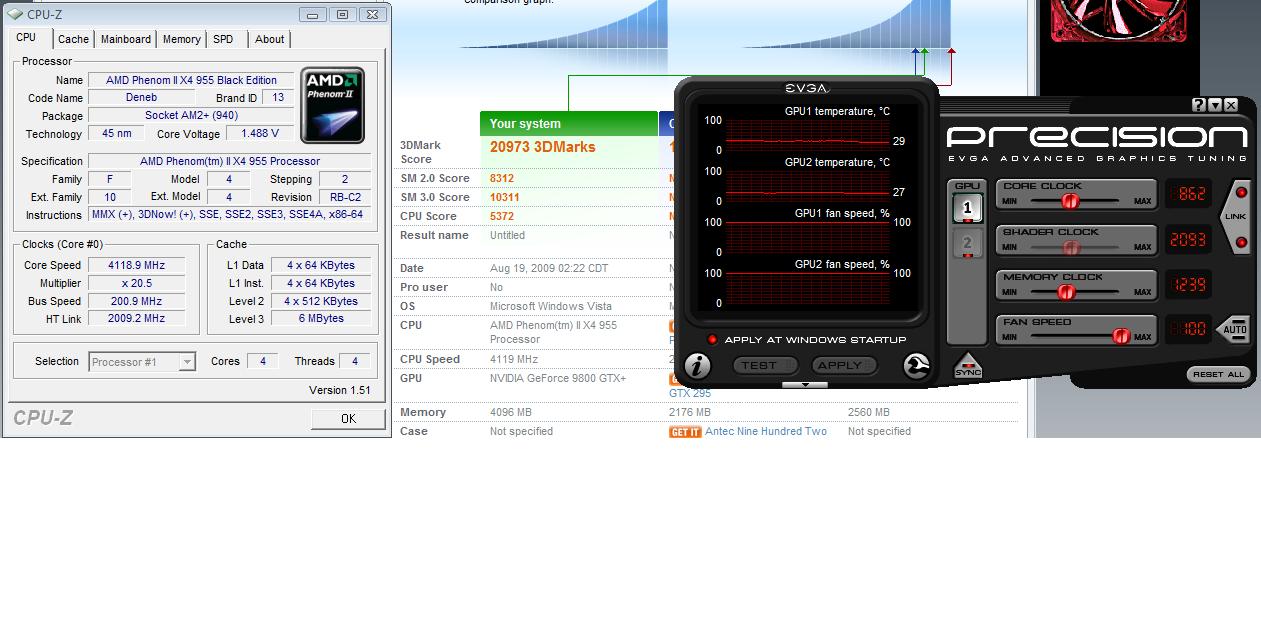
Task: Select the CPU tab in CPU-Z
Action: click(26, 37)
